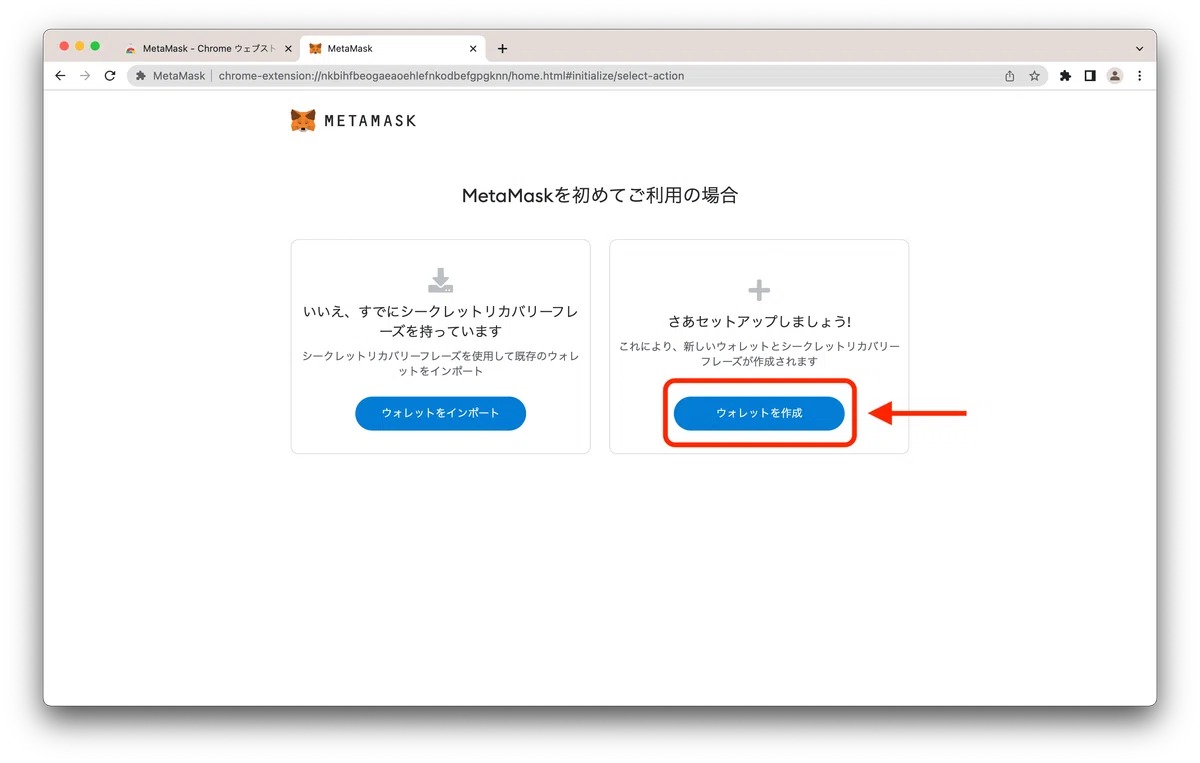Viewport: 1200px width, 763px height.
Task: Click the chrome-extension URL in the address bar
Action: pos(451,76)
